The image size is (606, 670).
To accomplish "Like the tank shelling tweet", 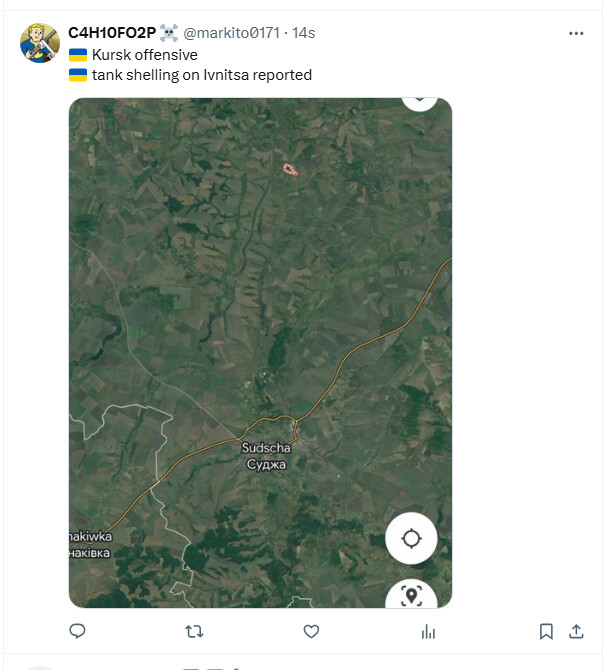I will tap(311, 631).
